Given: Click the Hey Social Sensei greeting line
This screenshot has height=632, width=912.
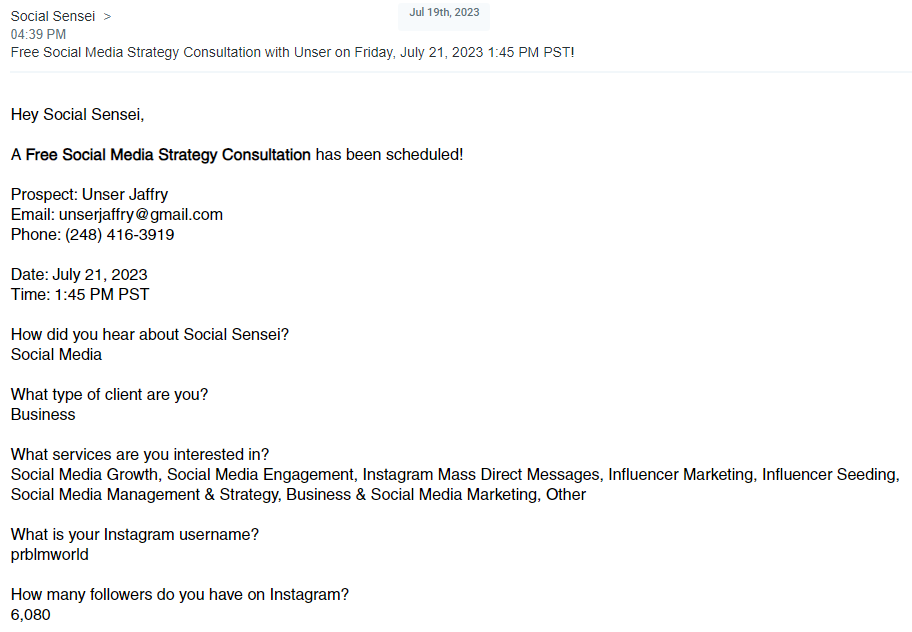Looking at the screenshot, I should [77, 115].
